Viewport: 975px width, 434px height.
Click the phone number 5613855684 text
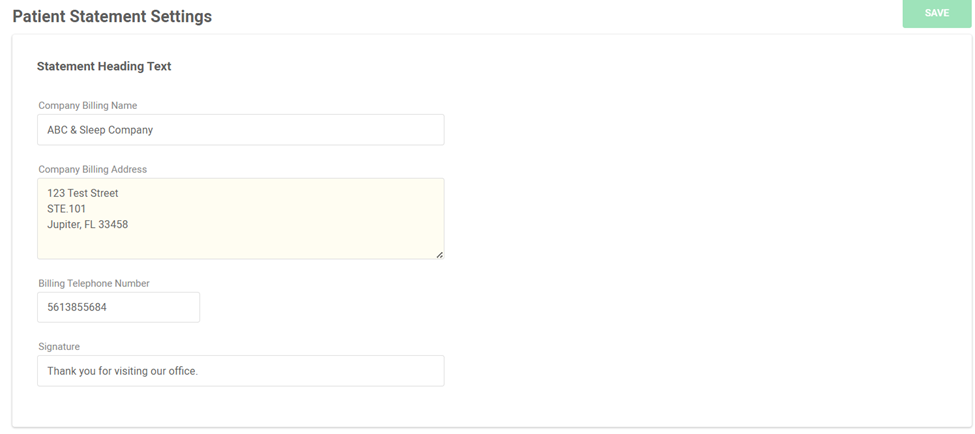click(x=77, y=307)
